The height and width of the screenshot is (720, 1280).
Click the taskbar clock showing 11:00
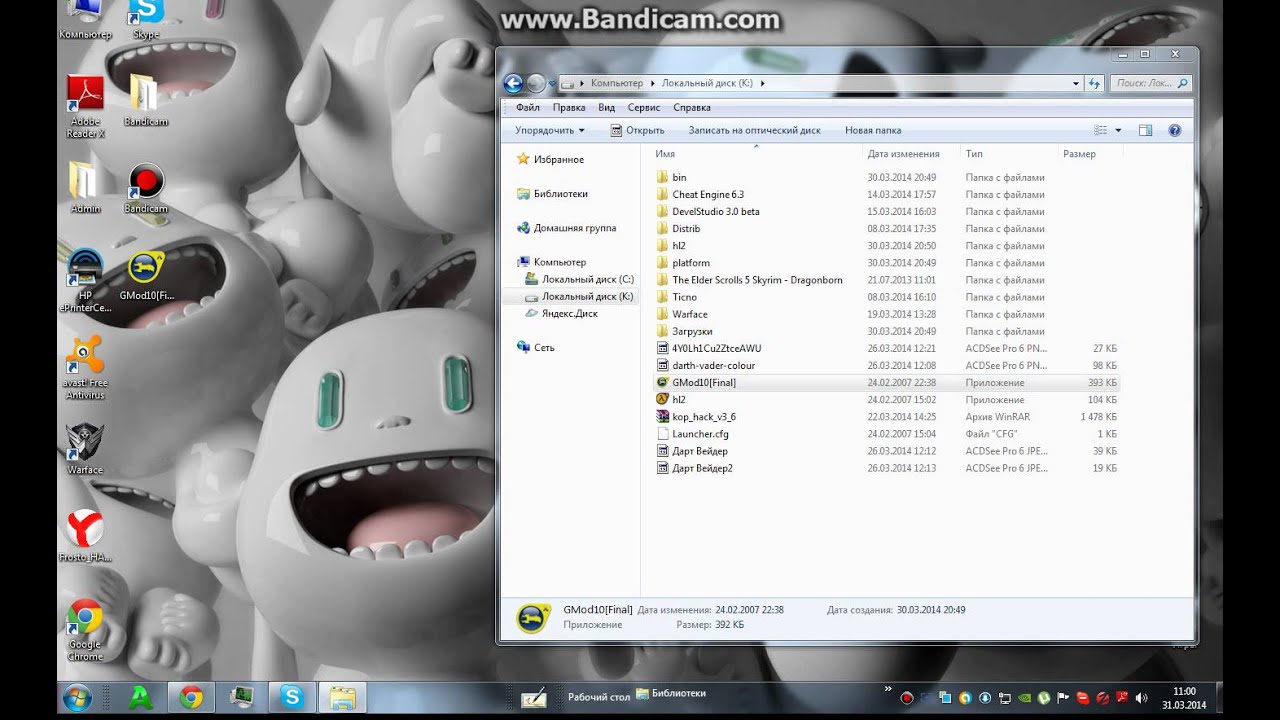[1184, 697]
